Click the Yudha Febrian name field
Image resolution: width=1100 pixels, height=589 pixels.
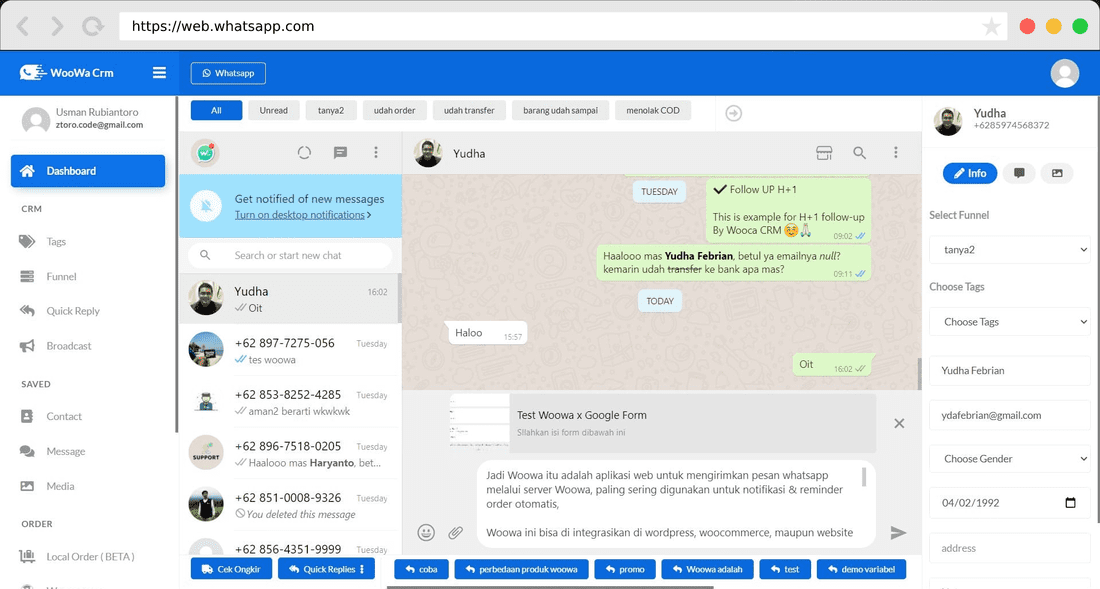point(1010,370)
